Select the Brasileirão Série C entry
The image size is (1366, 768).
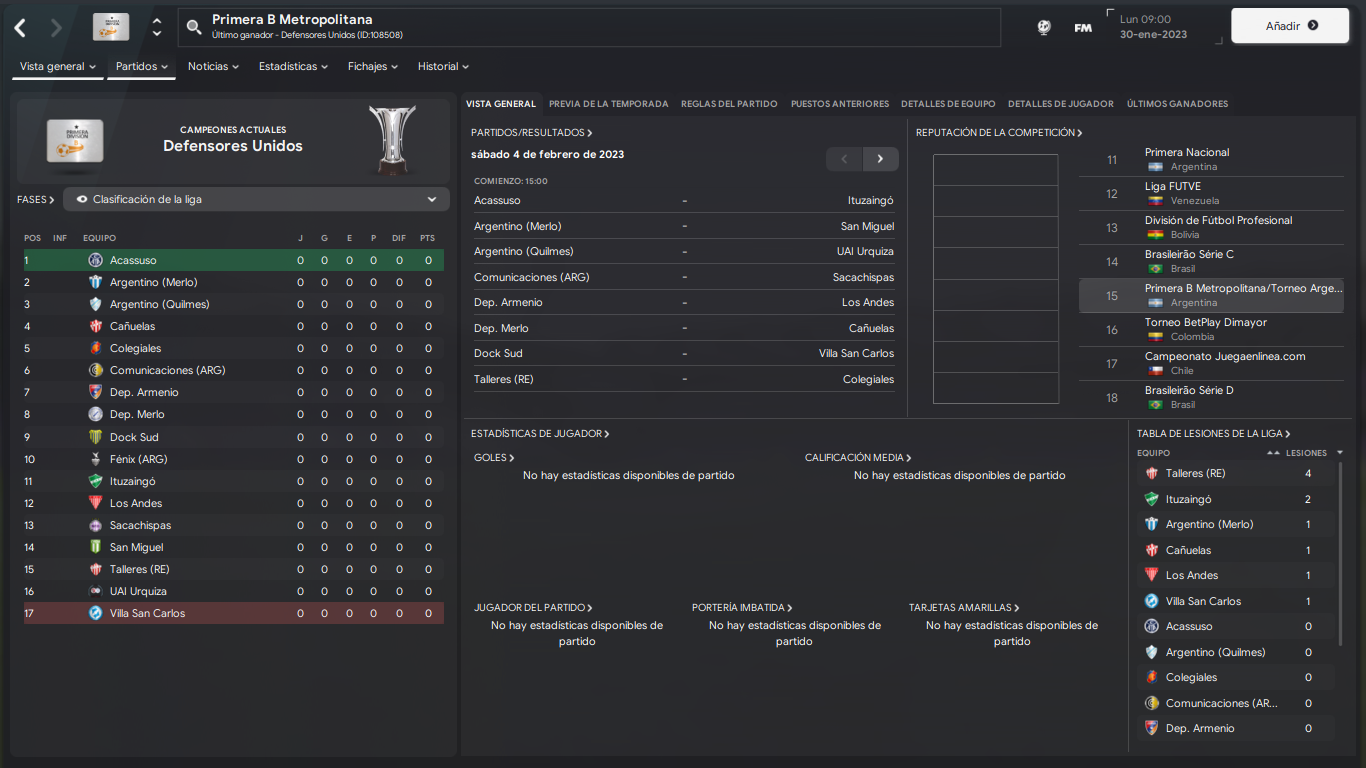pyautogui.click(x=1211, y=262)
